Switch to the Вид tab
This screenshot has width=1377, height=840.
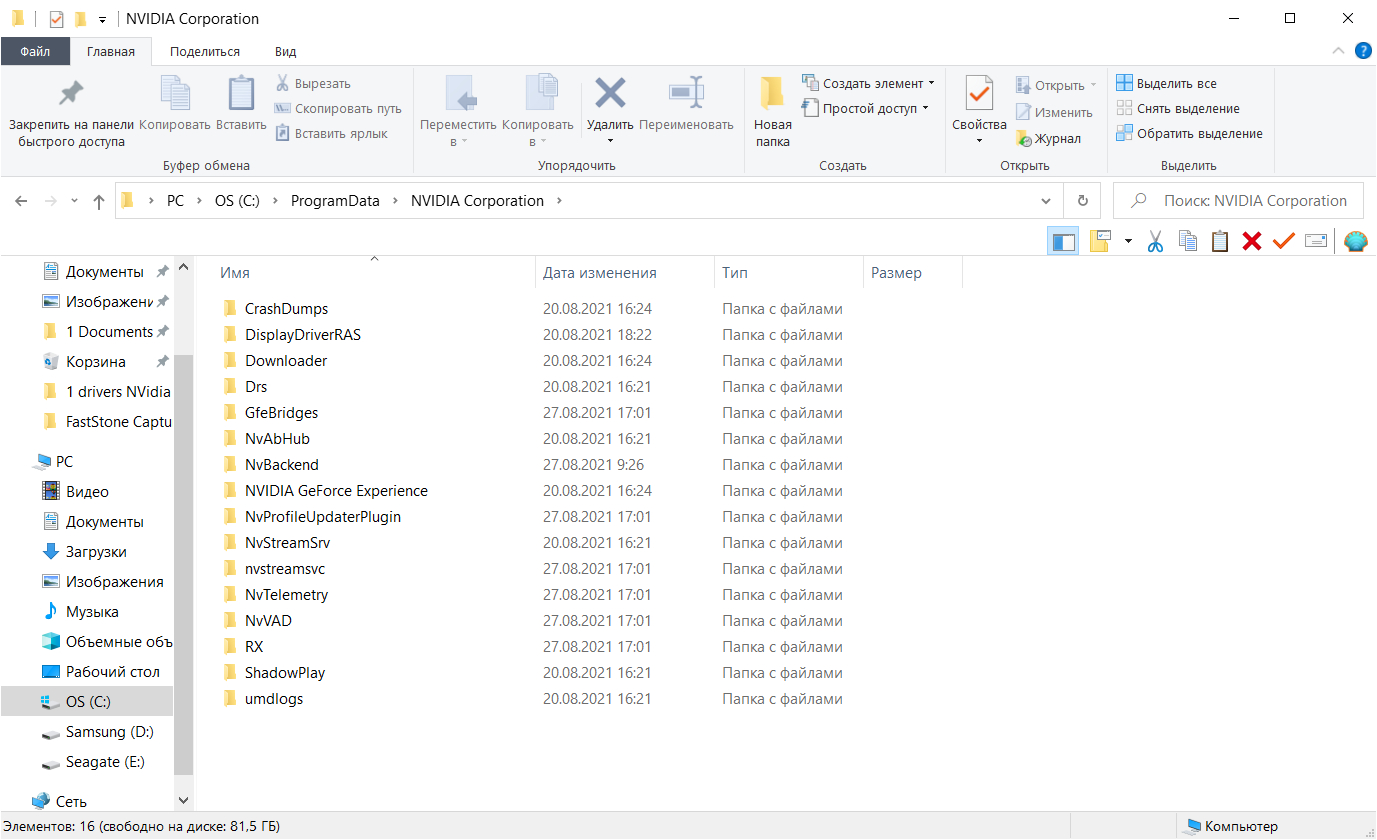click(285, 51)
